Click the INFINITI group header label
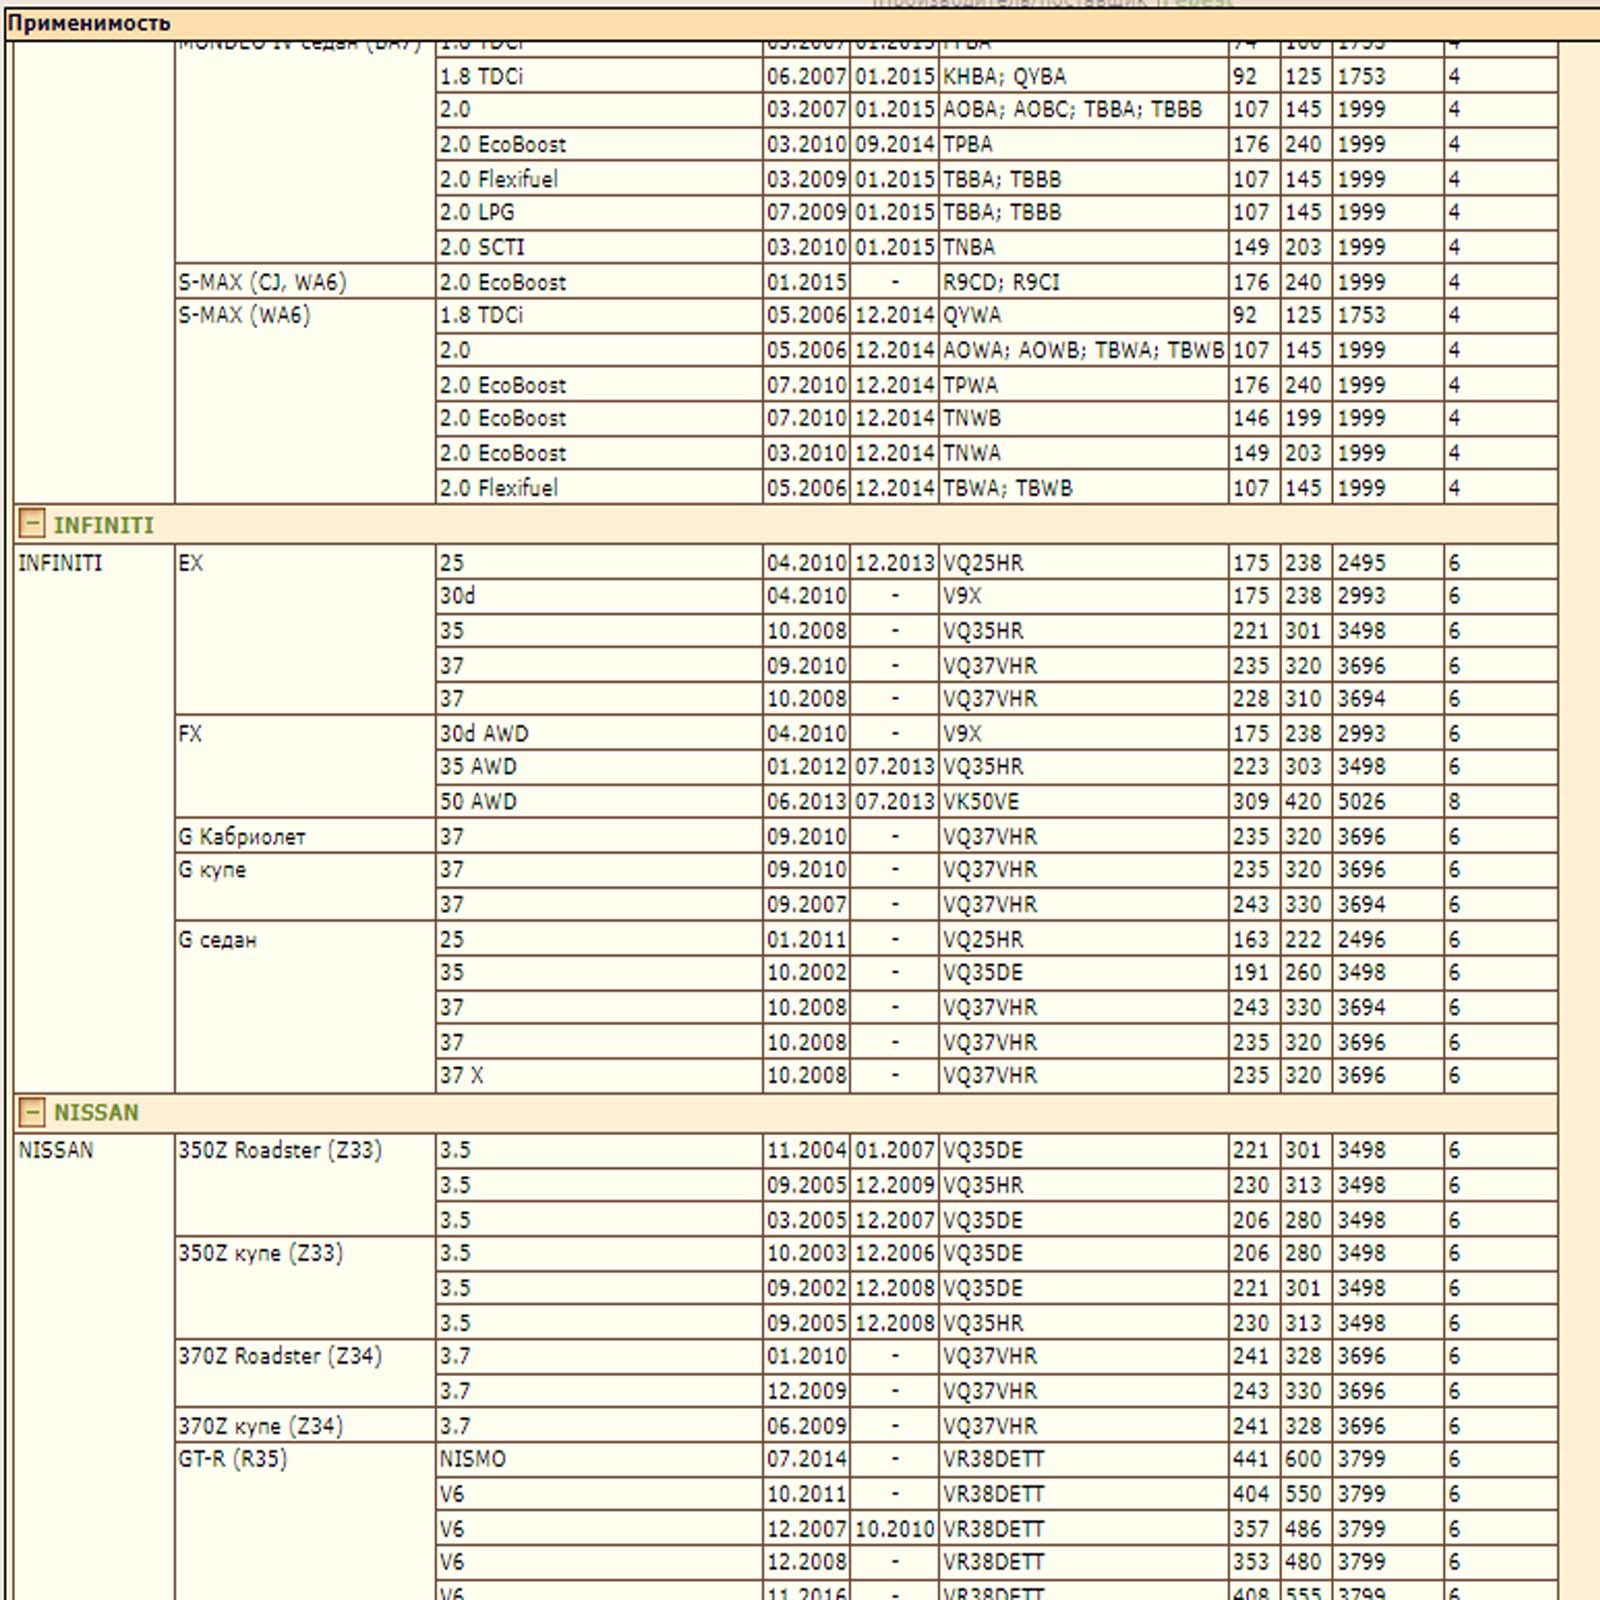Image resolution: width=1600 pixels, height=1600 pixels. [x=103, y=525]
